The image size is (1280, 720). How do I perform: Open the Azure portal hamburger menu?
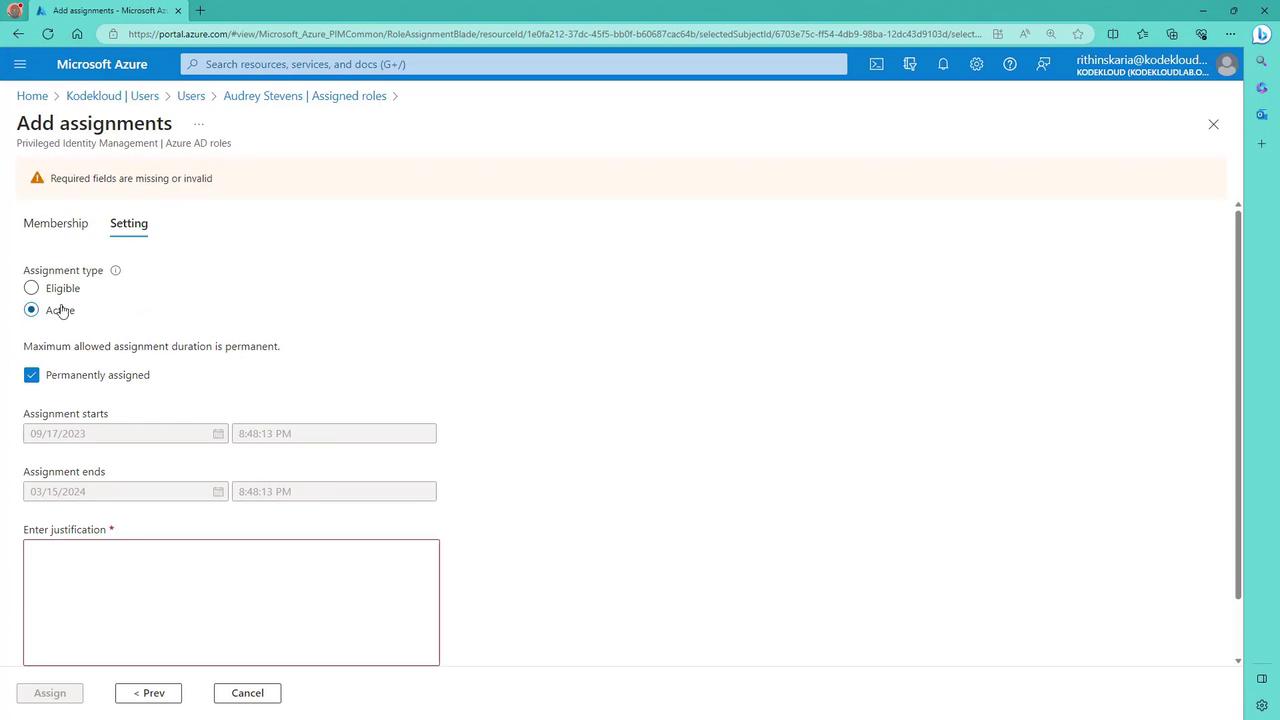tap(20, 64)
